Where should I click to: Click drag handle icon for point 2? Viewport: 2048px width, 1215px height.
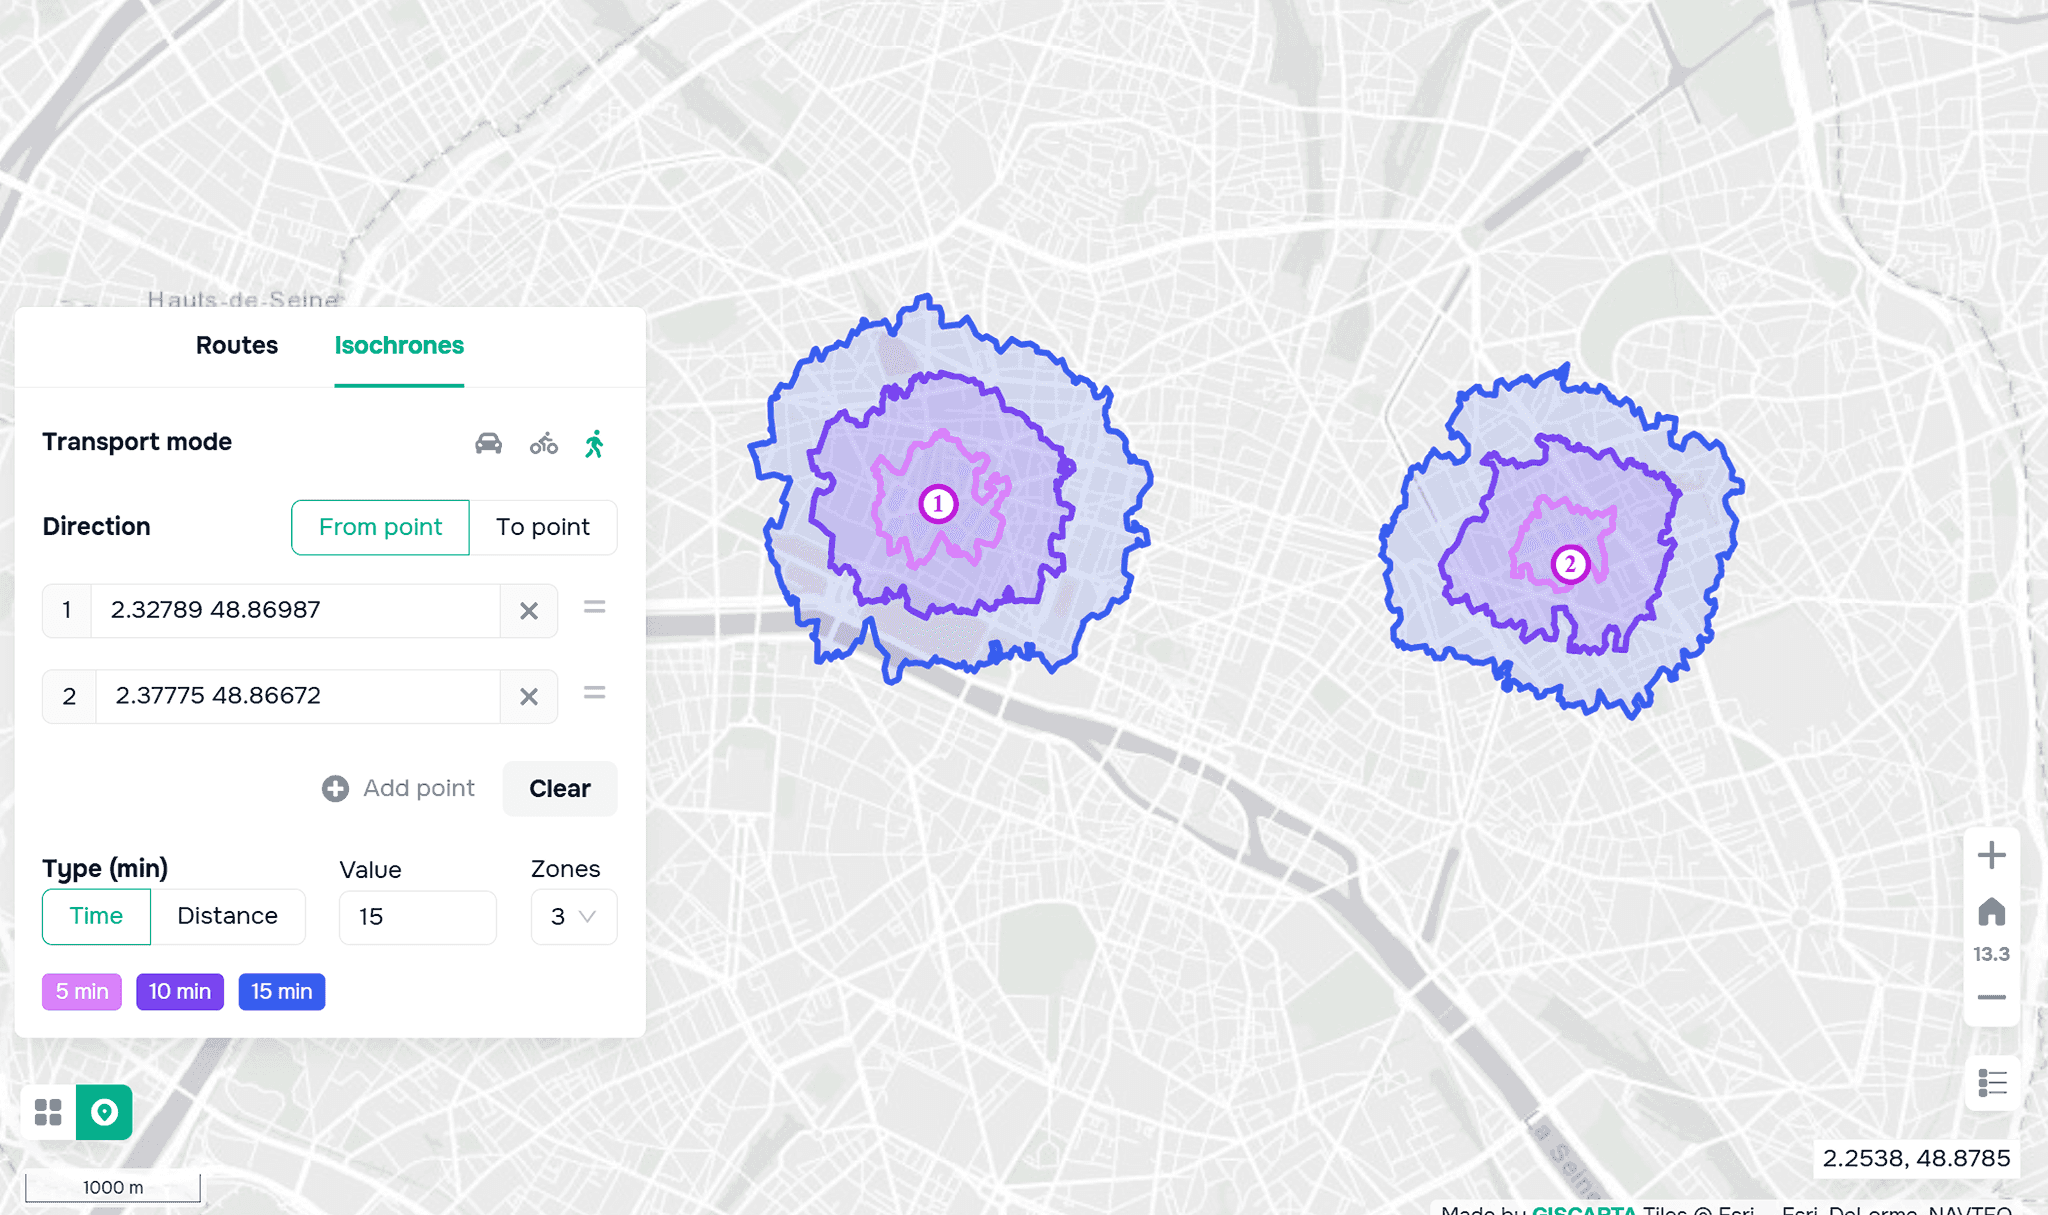(594, 693)
